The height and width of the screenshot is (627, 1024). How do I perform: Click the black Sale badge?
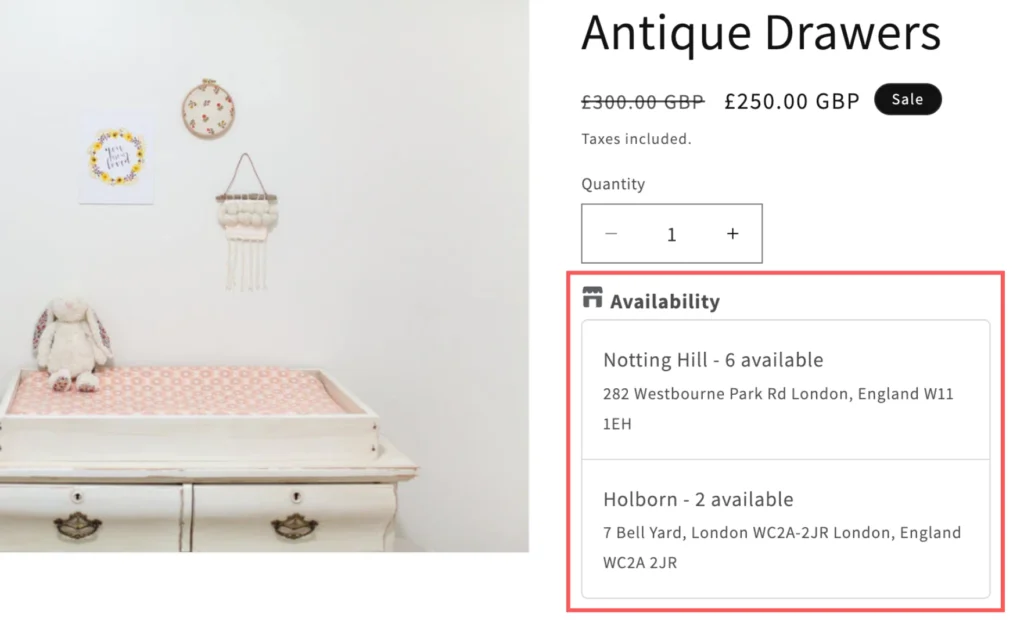(x=907, y=99)
